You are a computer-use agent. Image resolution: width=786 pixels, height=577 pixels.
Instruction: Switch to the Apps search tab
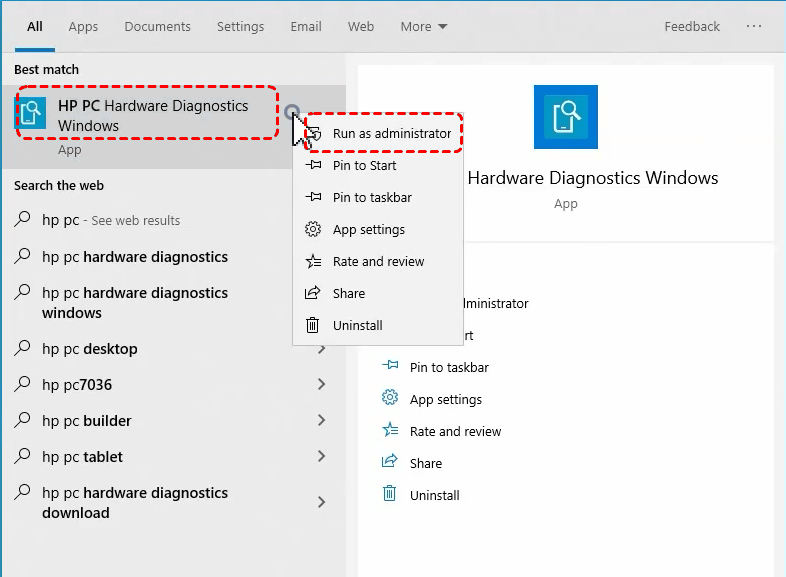pos(83,27)
